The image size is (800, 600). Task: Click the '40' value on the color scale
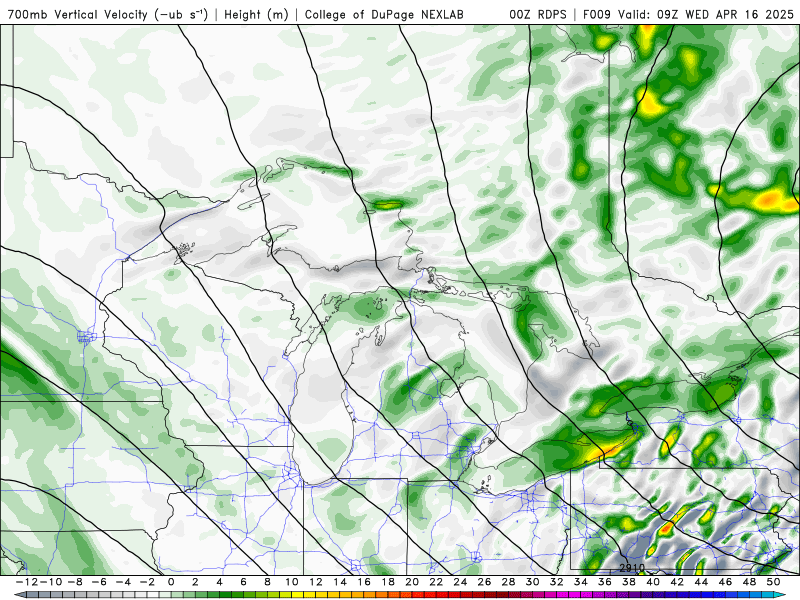(653, 582)
